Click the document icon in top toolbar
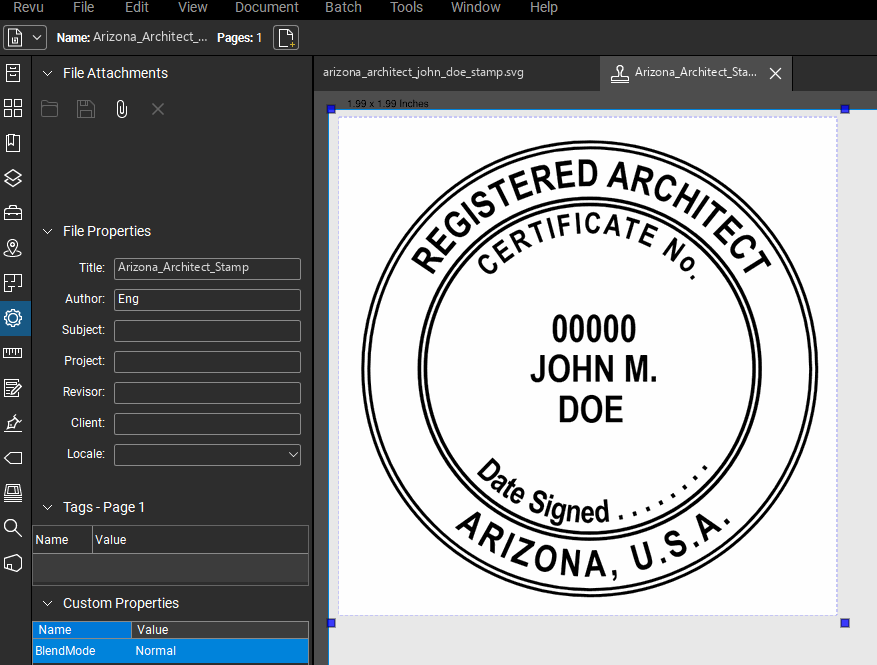The image size is (877, 665). coord(15,37)
